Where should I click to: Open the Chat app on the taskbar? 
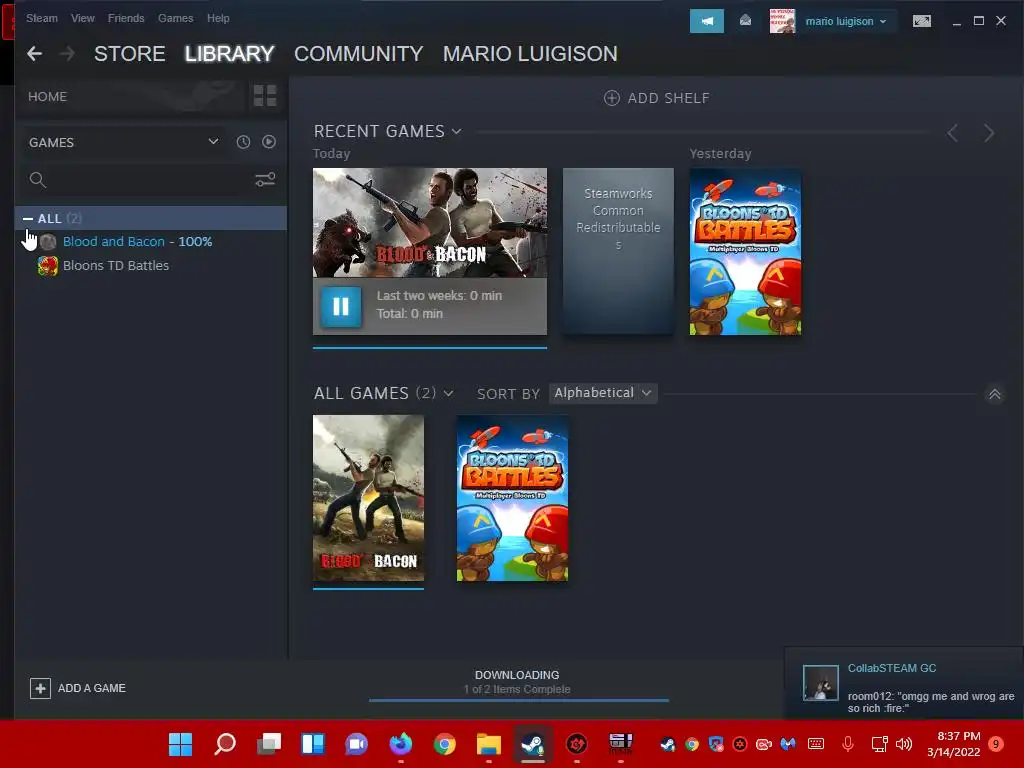coord(357,744)
